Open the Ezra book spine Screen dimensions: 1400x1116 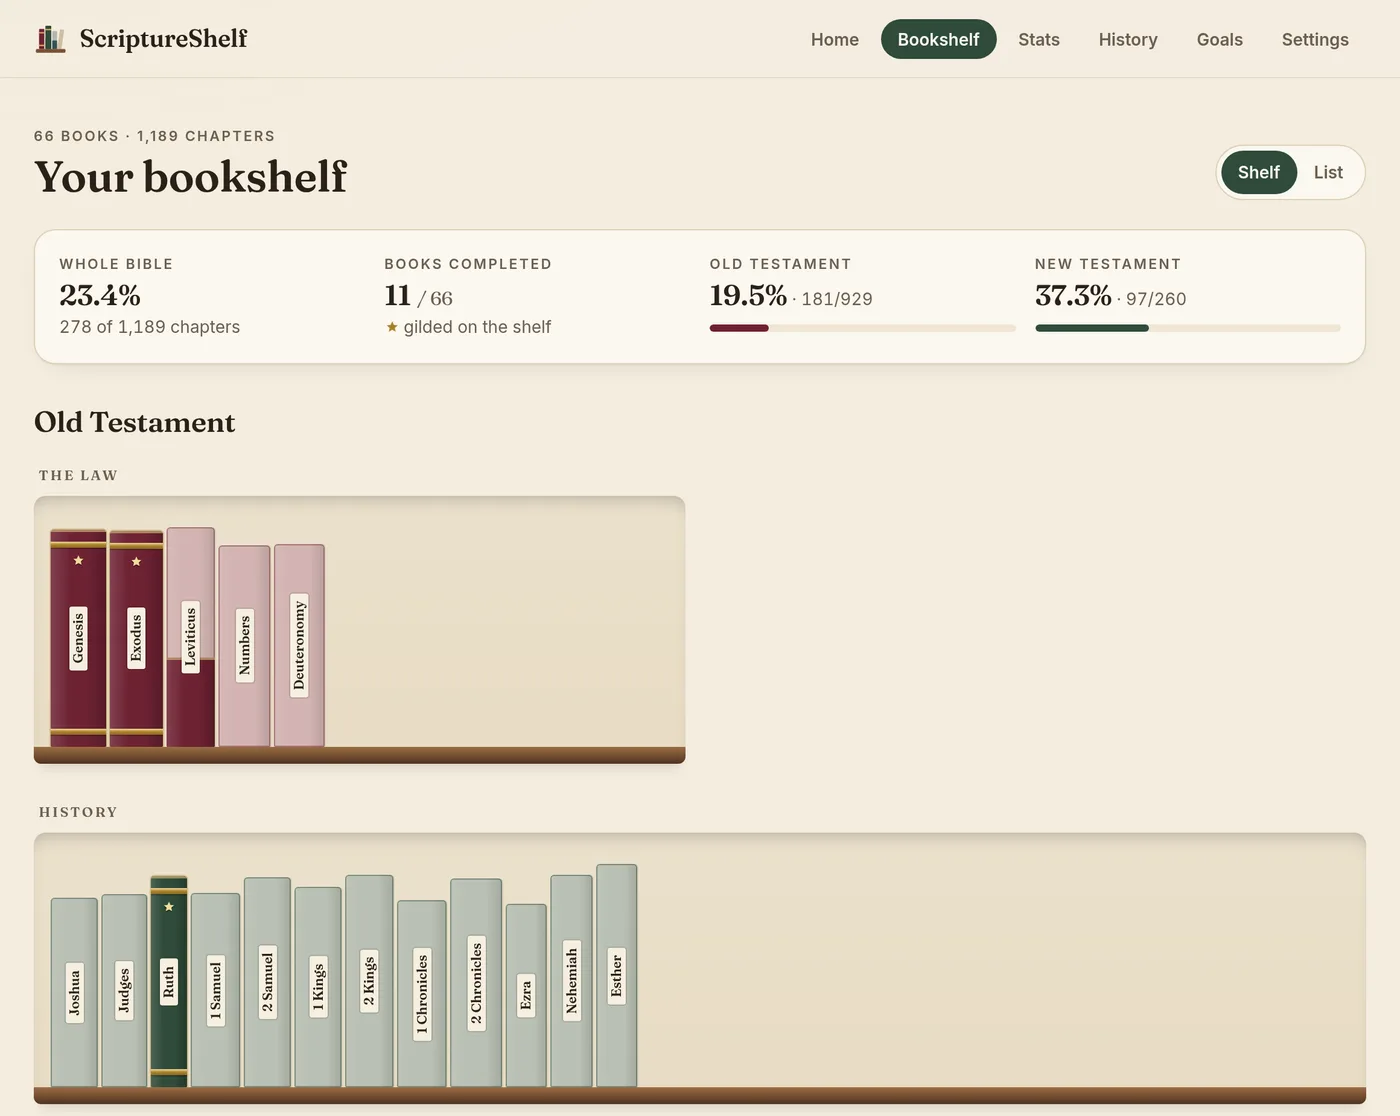point(526,995)
